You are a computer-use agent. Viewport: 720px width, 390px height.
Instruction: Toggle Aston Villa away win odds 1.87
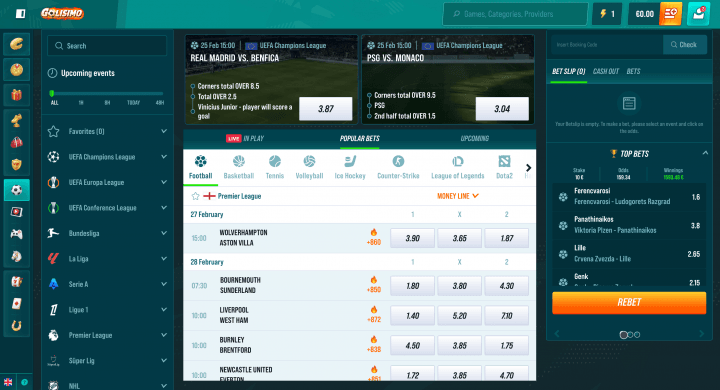pyautogui.click(x=507, y=238)
